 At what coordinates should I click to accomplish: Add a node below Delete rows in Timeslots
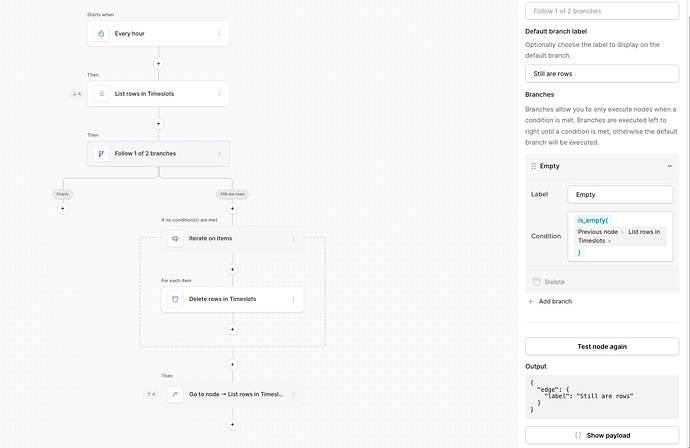[232, 329]
